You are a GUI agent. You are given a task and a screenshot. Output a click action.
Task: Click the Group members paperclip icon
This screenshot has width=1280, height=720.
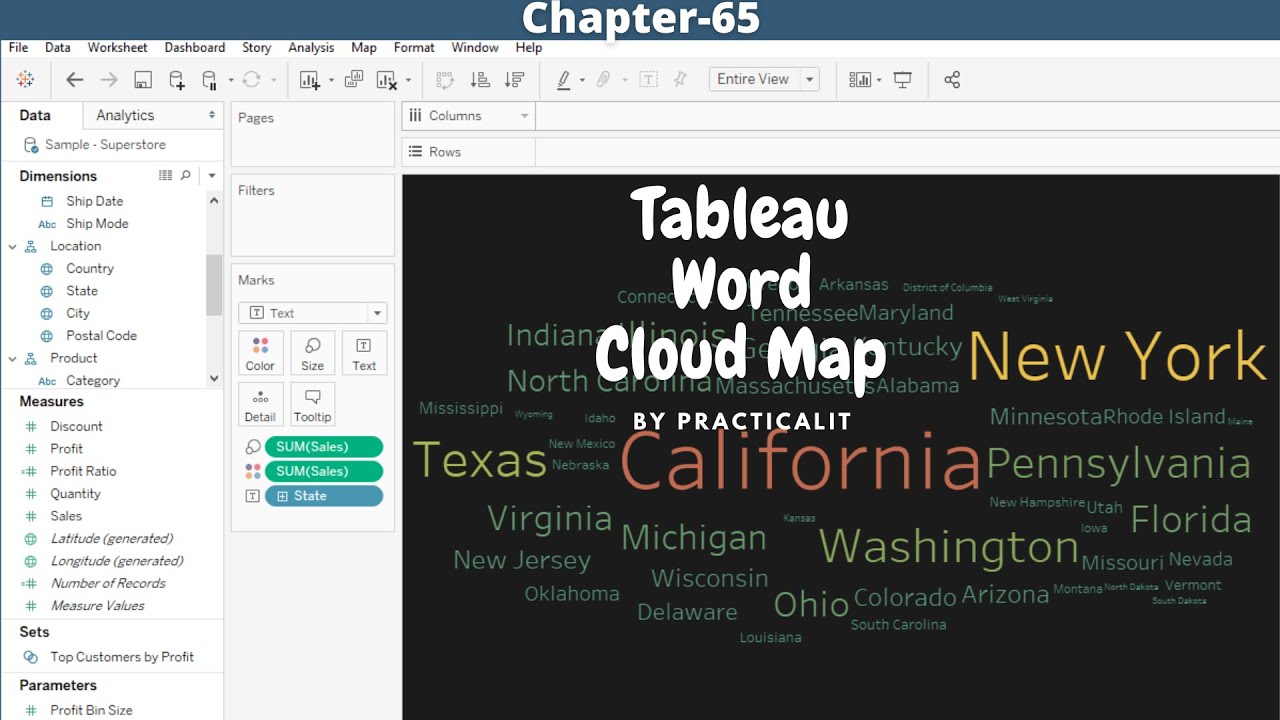coord(603,80)
